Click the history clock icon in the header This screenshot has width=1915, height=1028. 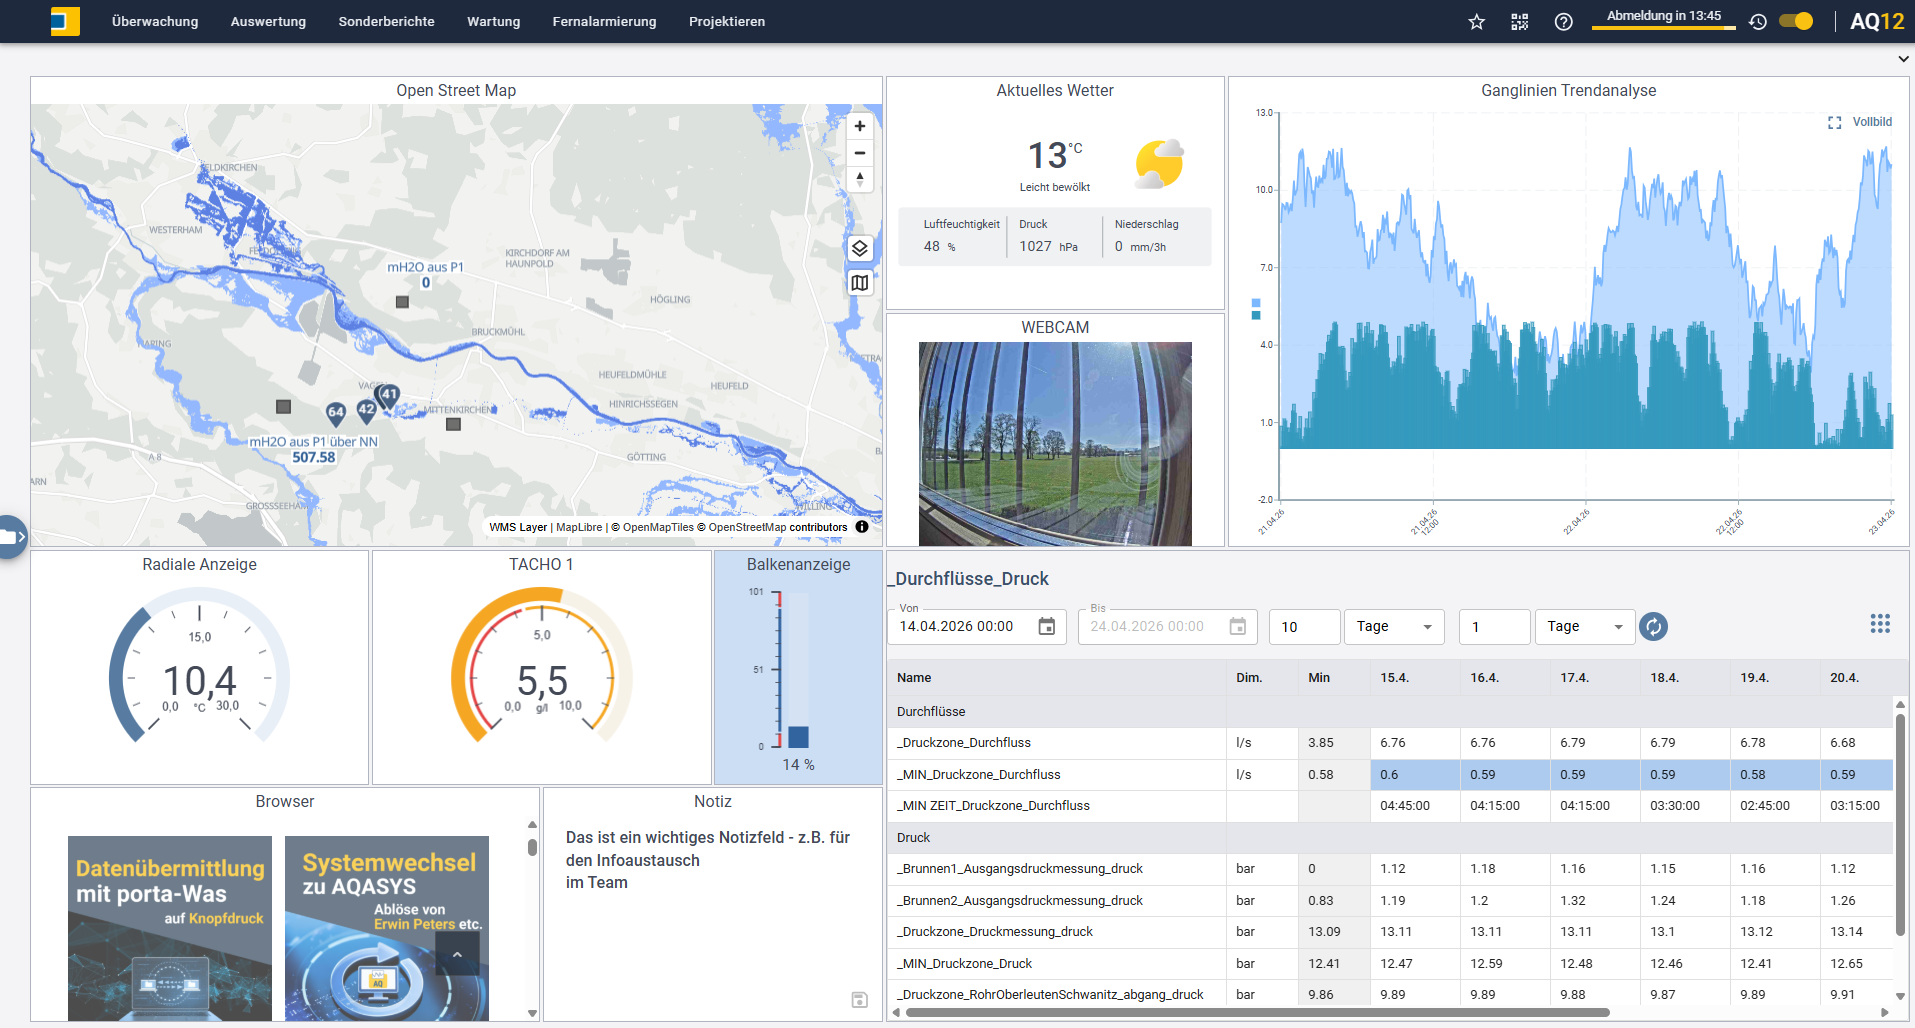(1758, 22)
